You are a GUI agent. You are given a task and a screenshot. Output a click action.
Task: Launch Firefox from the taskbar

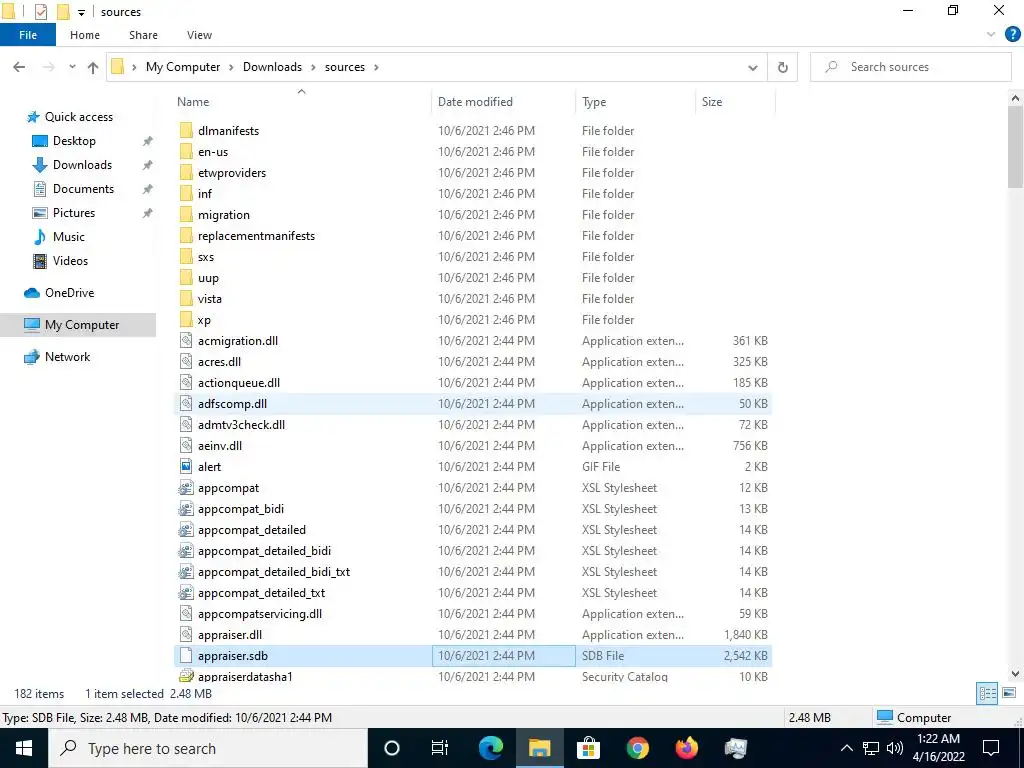686,748
